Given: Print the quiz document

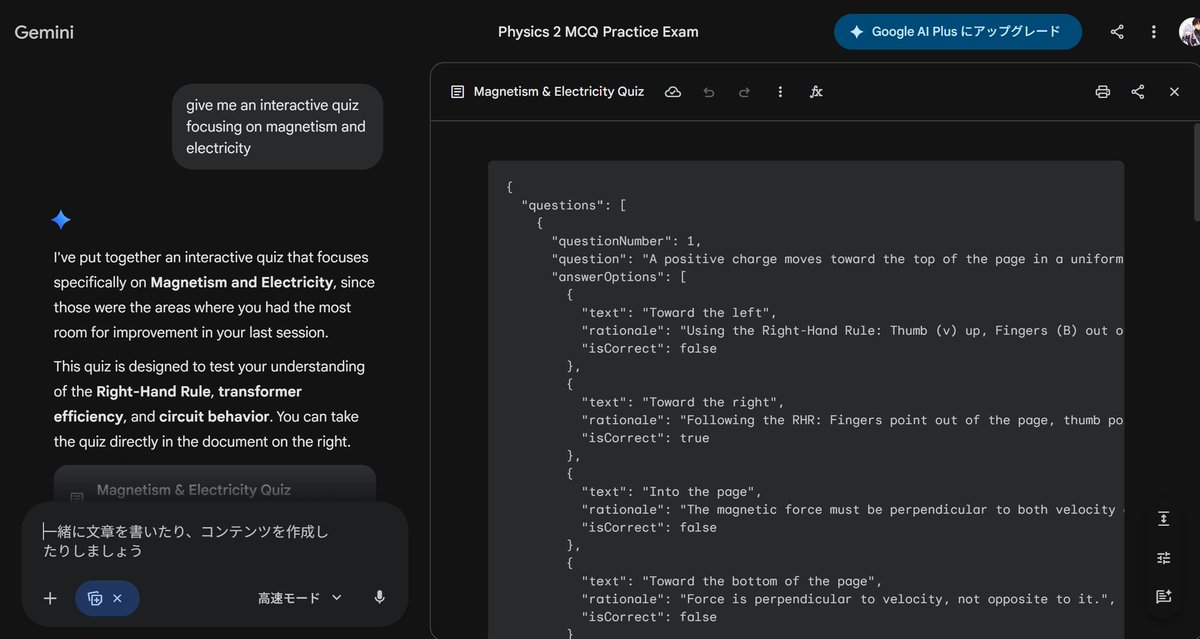Looking at the screenshot, I should (x=1102, y=92).
